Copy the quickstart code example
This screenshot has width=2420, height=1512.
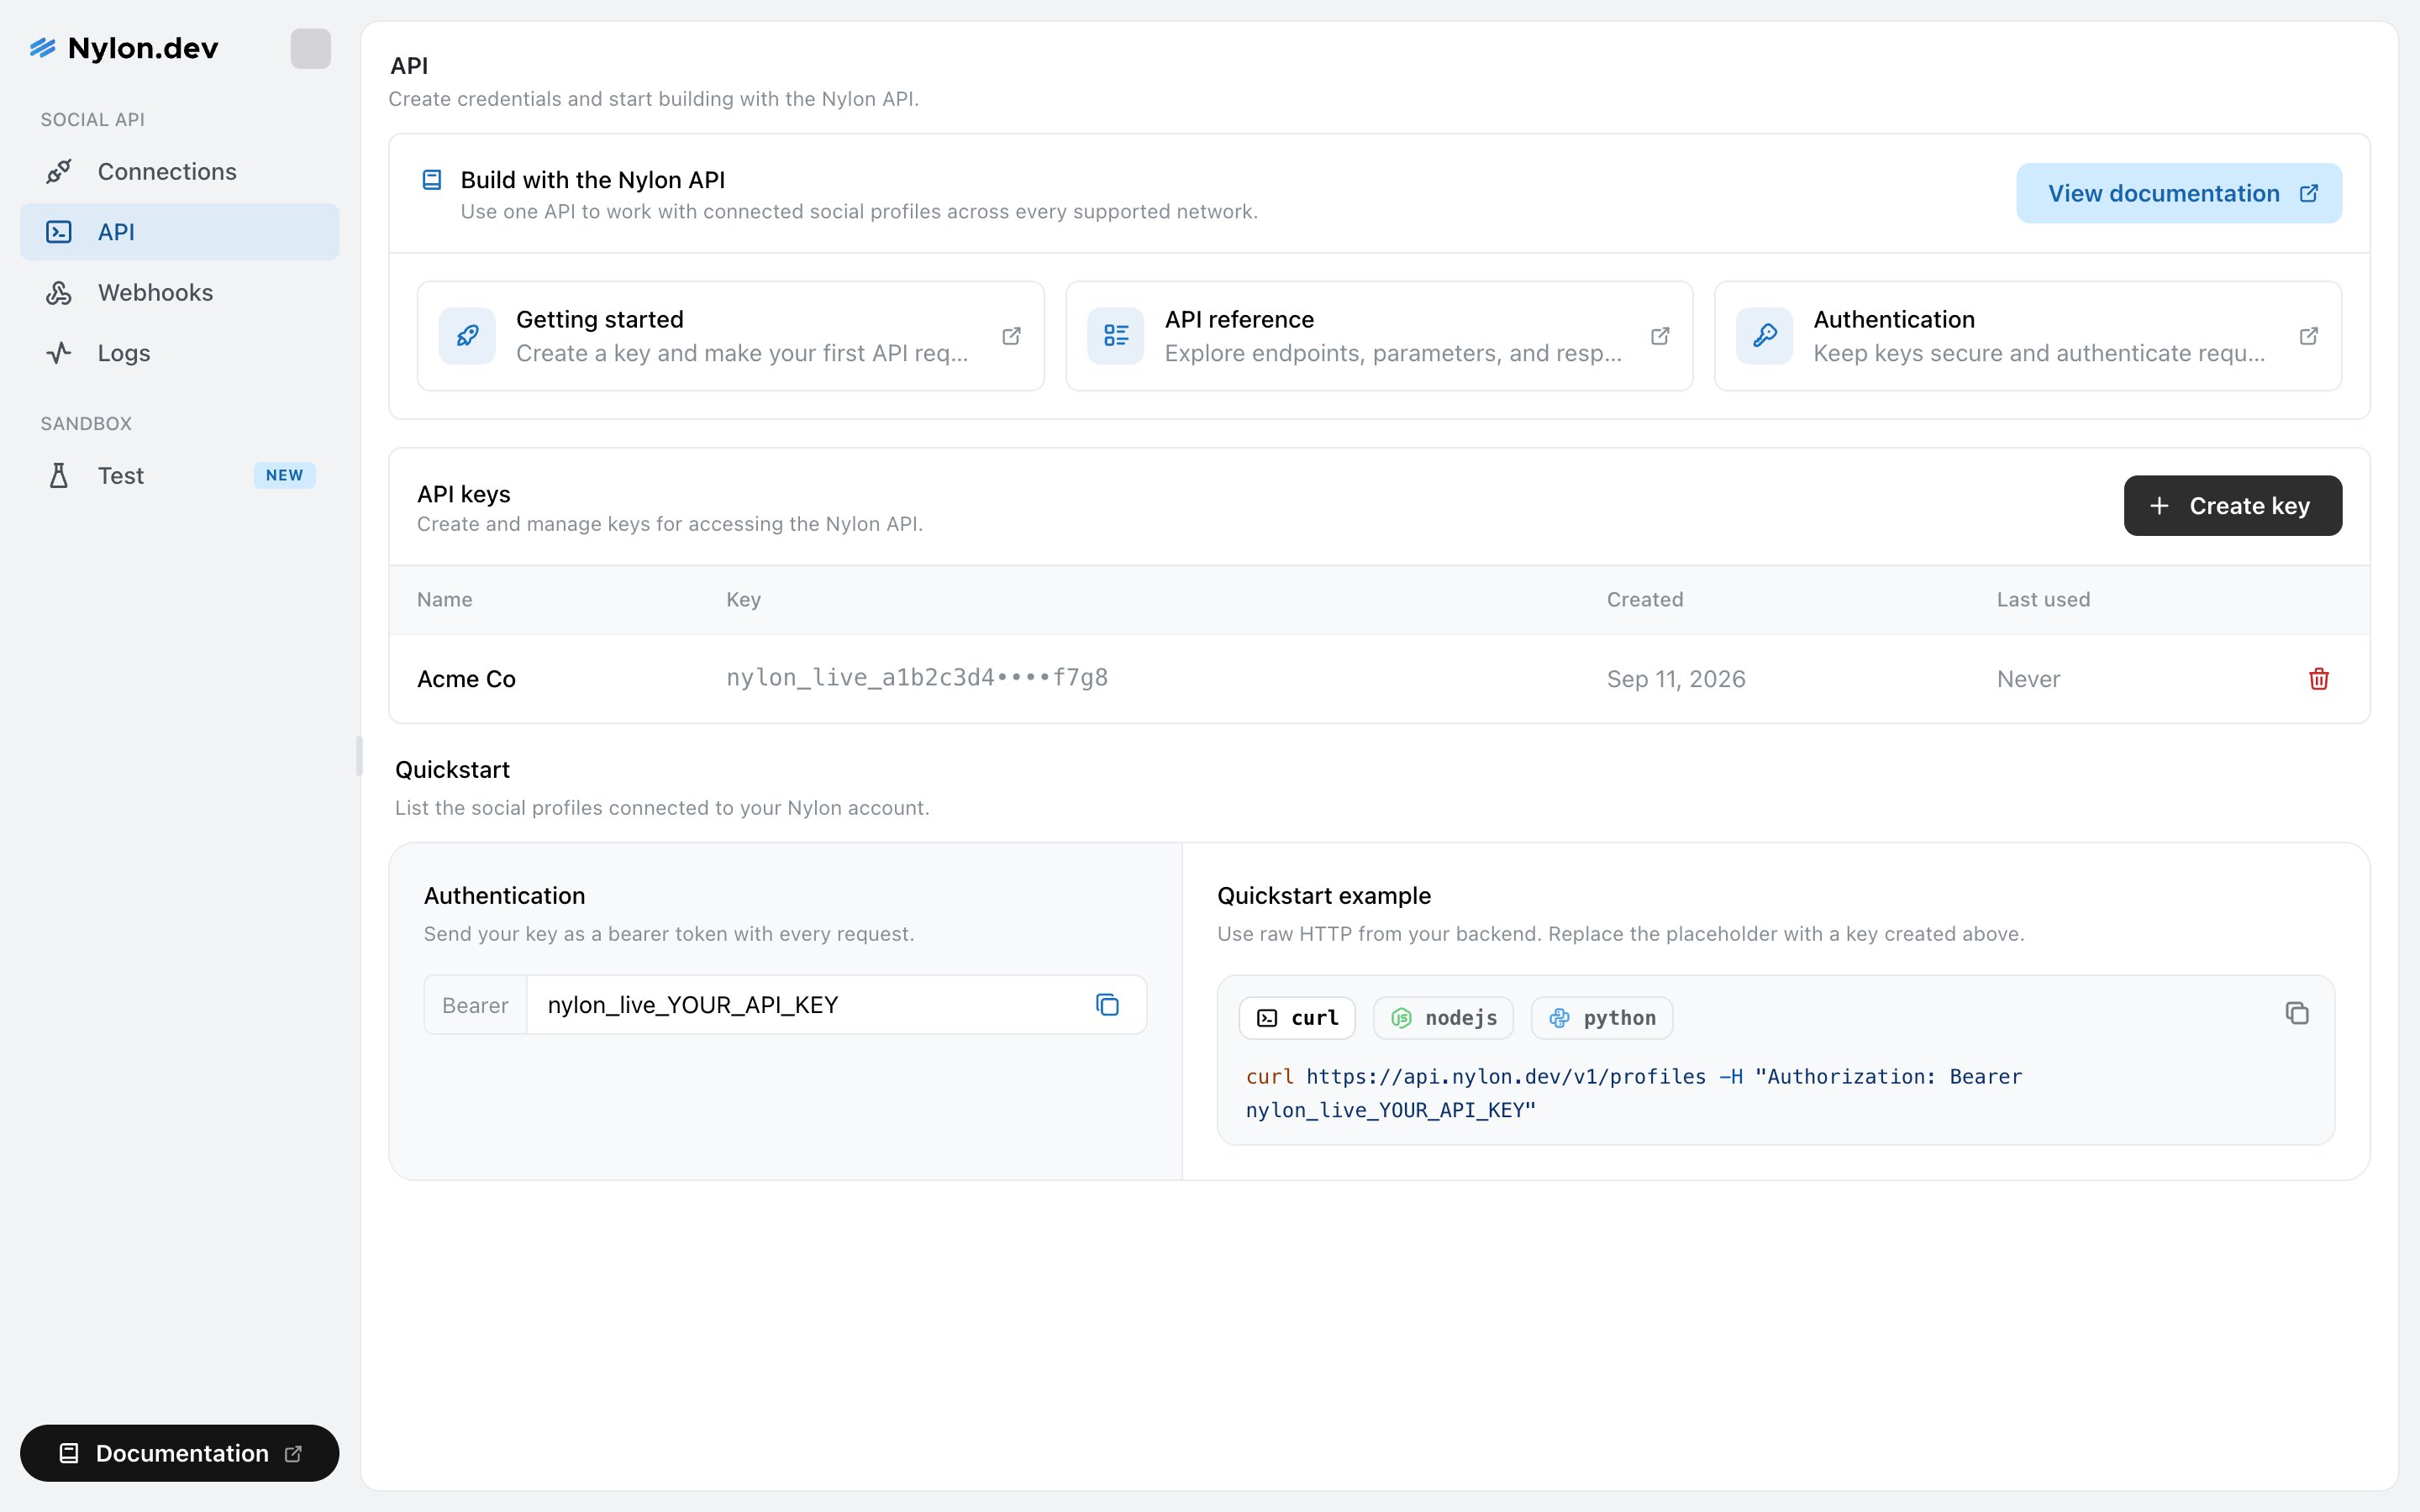2297,1013
